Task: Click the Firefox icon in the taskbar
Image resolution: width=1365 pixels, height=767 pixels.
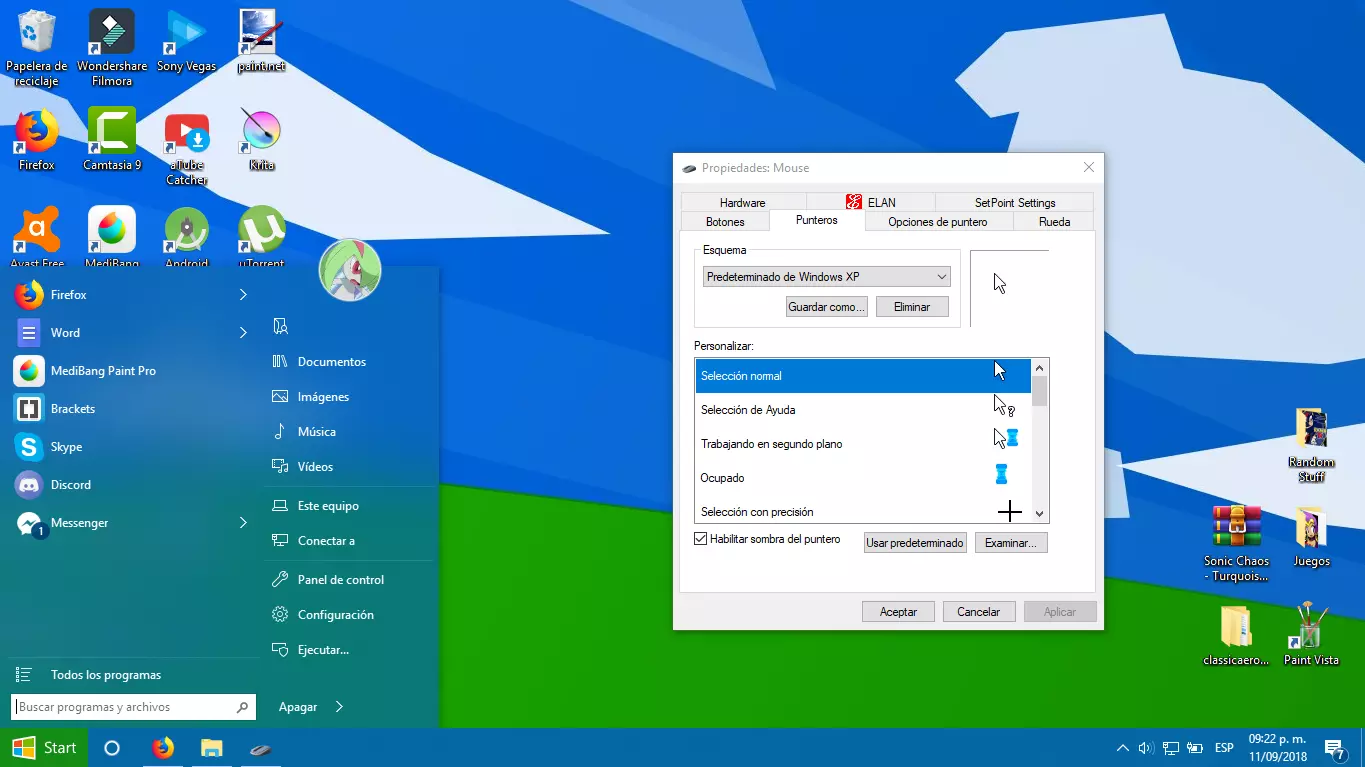Action: click(x=162, y=748)
